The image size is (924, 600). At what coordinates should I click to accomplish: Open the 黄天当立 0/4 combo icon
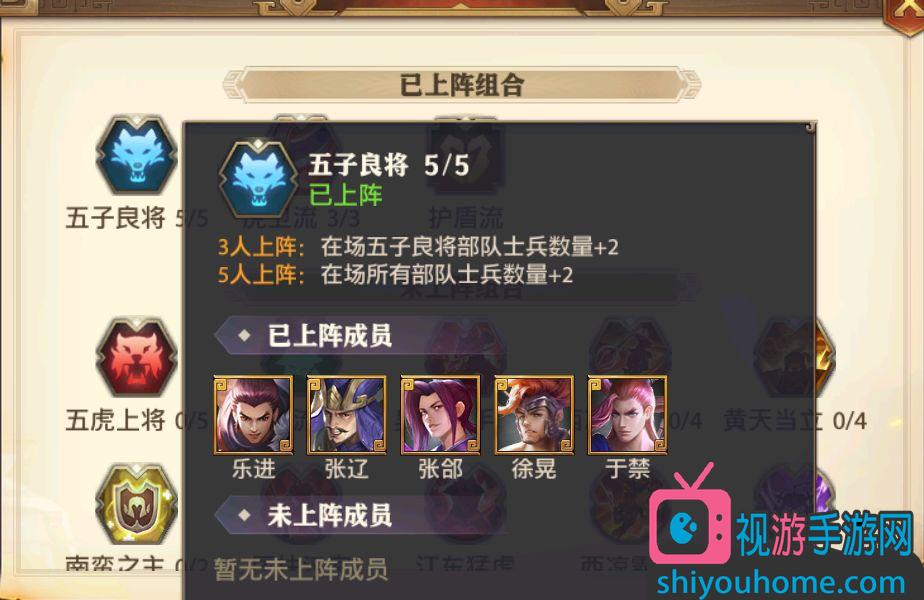pos(796,357)
